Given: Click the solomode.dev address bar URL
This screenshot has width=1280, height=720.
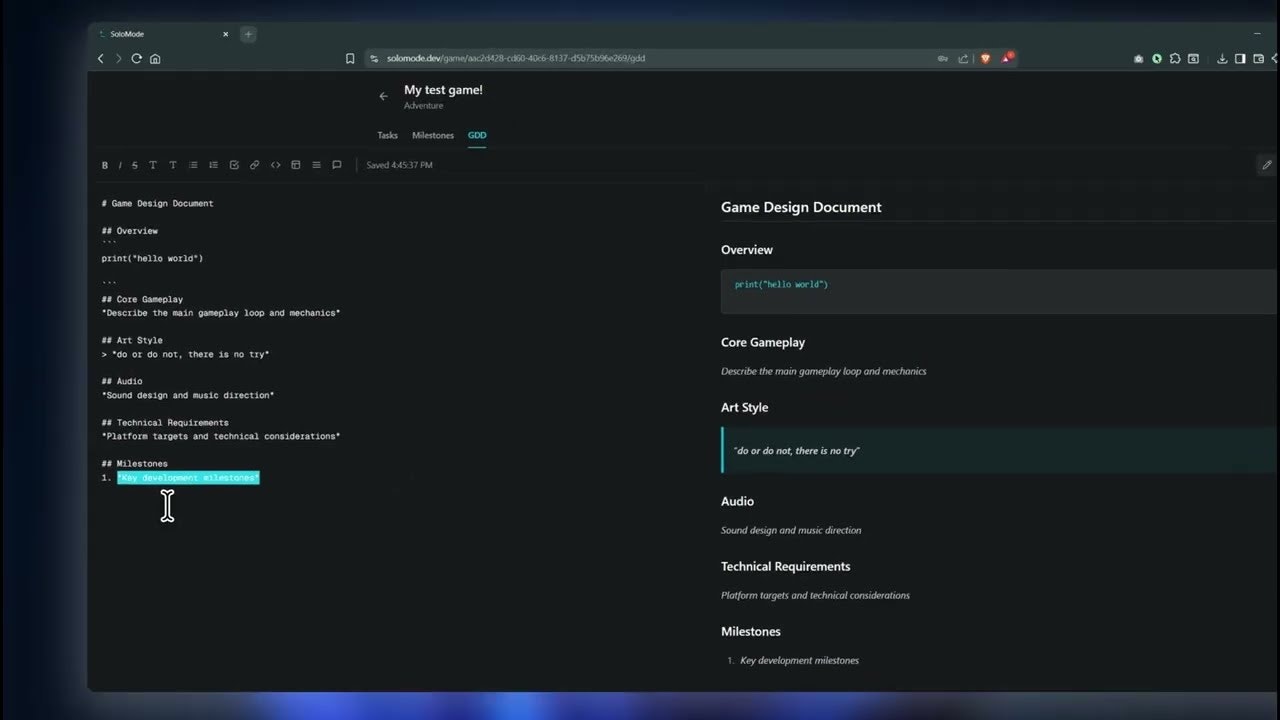Looking at the screenshot, I should tap(516, 59).
